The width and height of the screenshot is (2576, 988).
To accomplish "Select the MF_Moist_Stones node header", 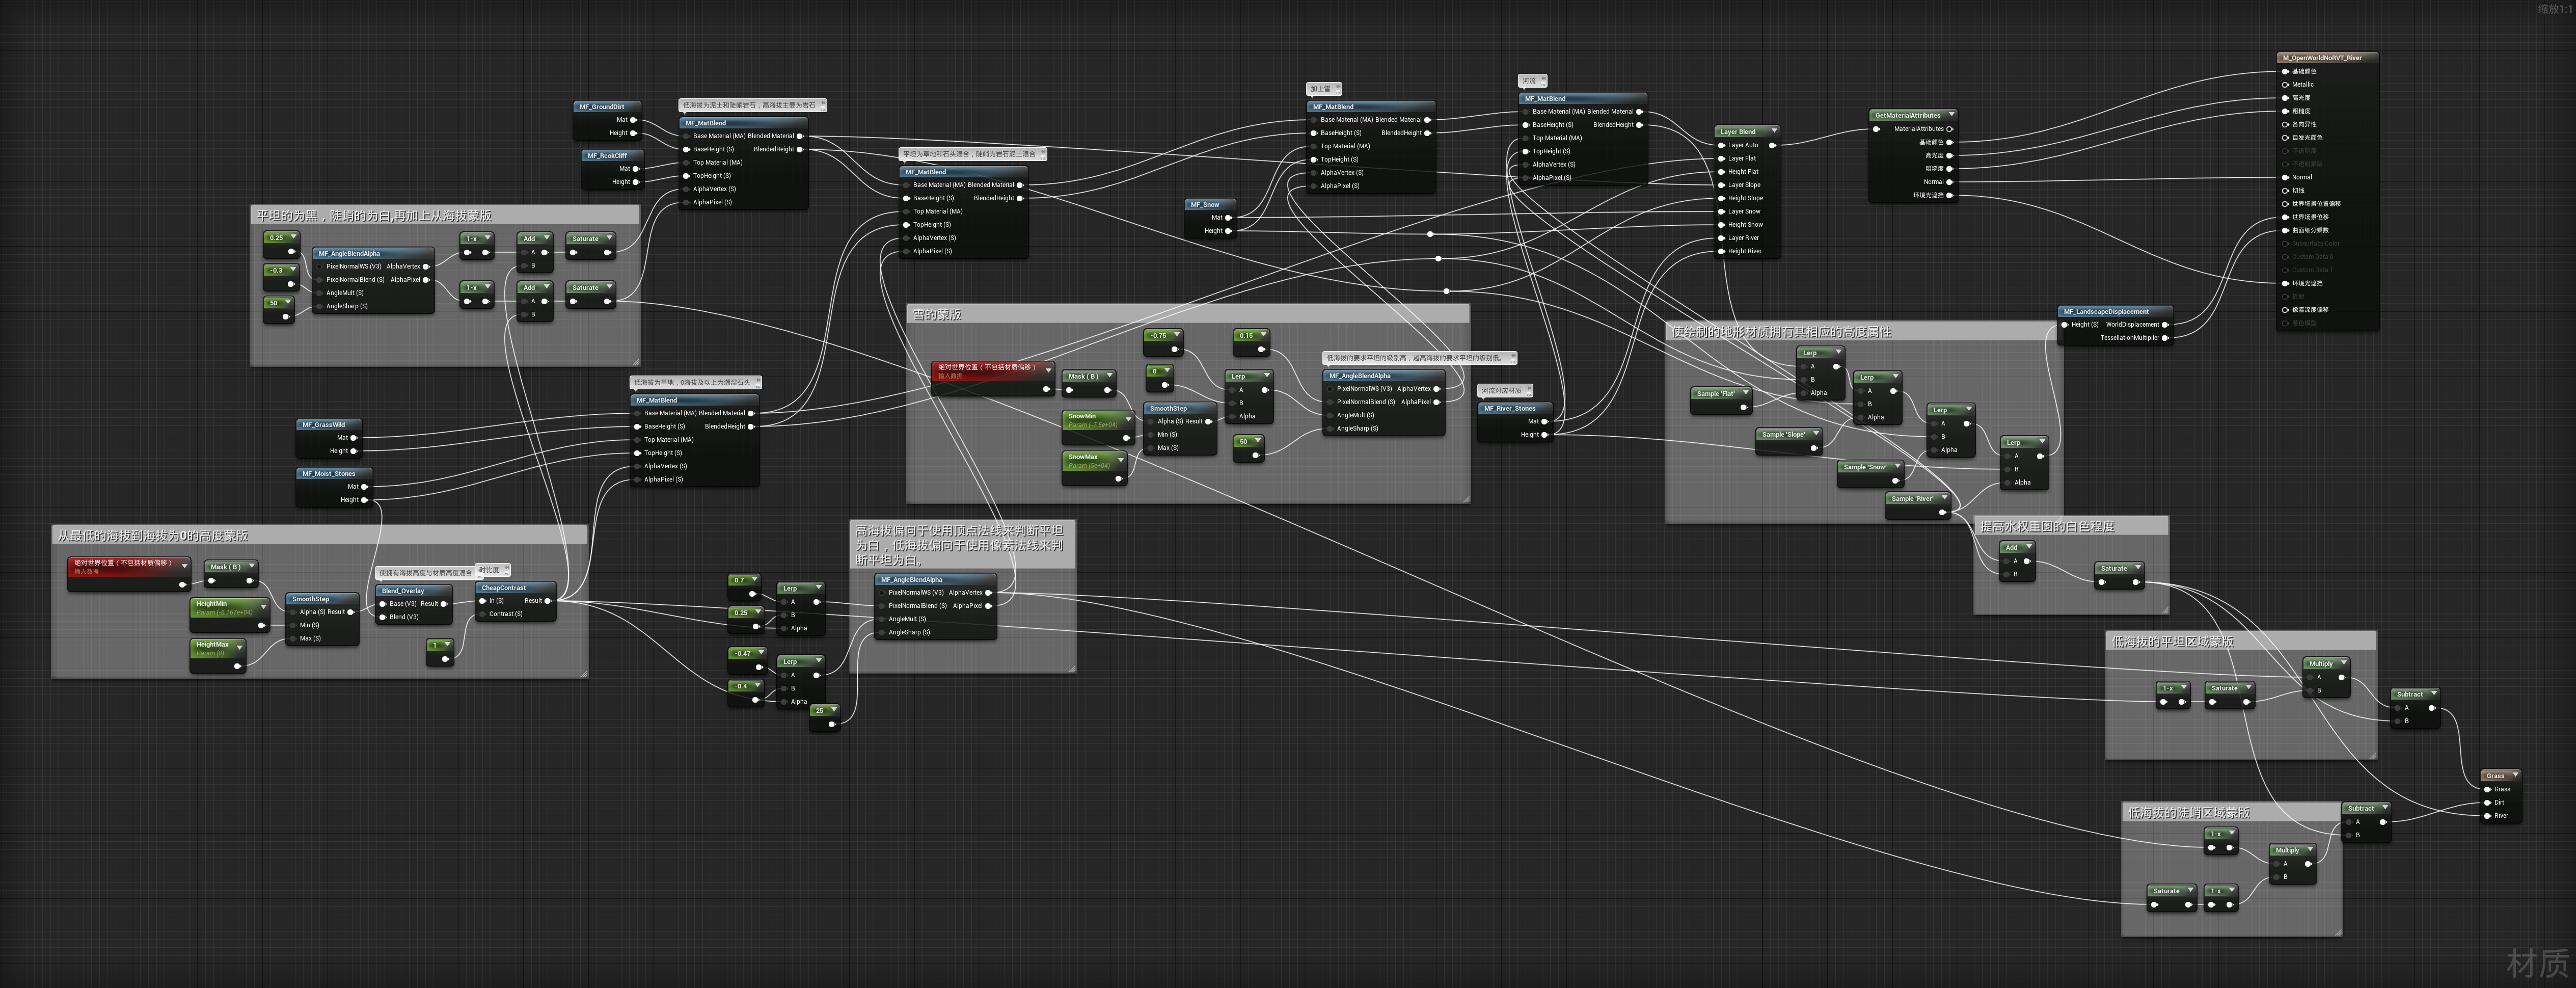I will [x=329, y=474].
